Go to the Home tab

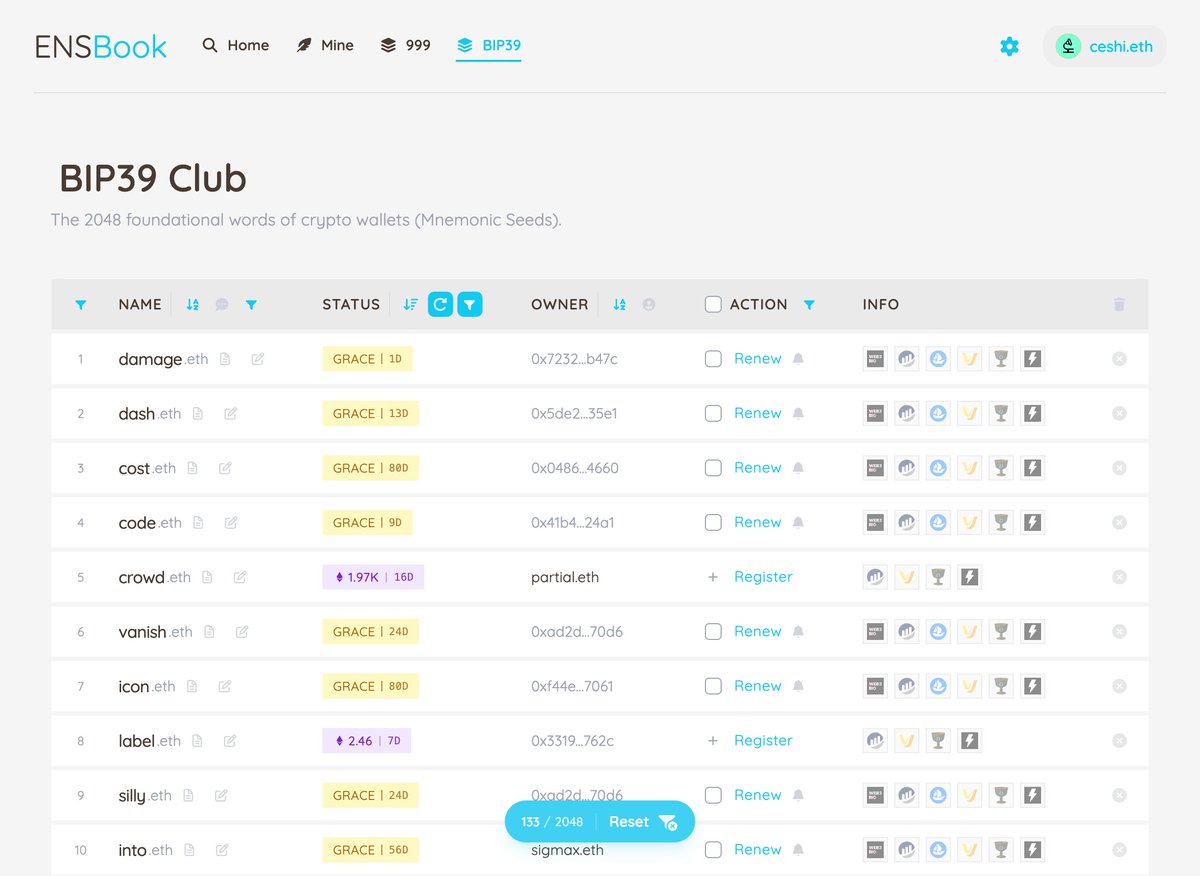pos(236,45)
